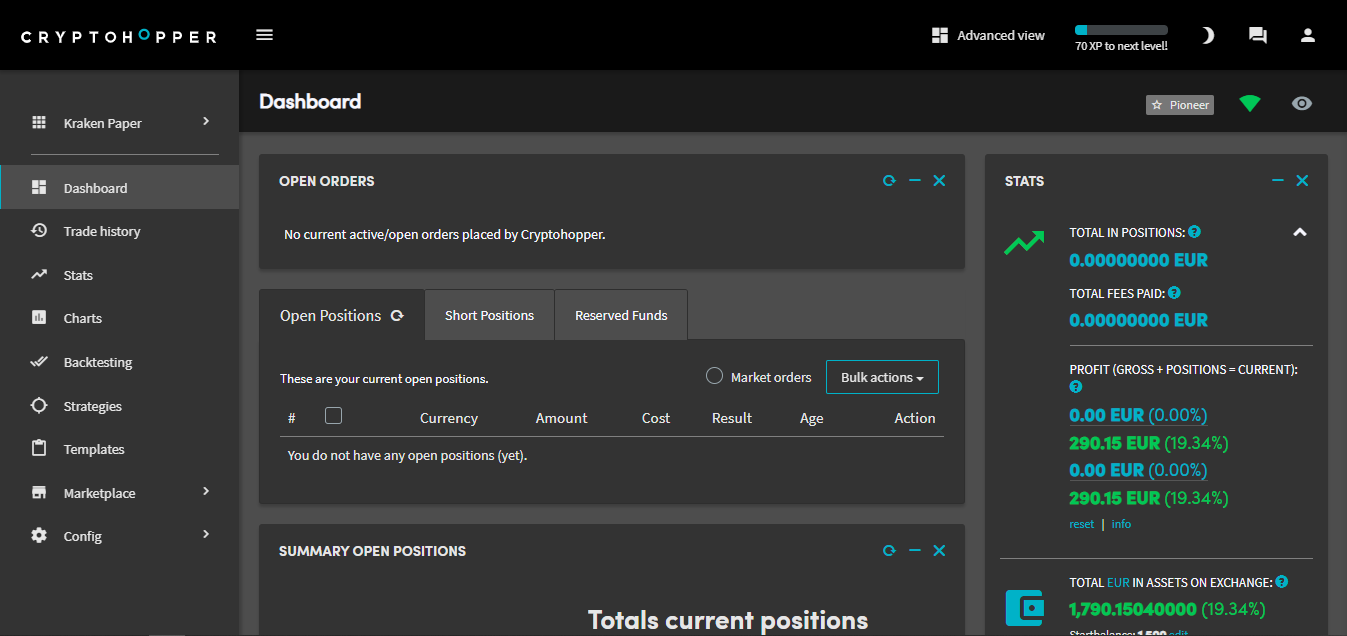1347x636 pixels.
Task: Open Dashboard in sidebar
Action: point(120,187)
